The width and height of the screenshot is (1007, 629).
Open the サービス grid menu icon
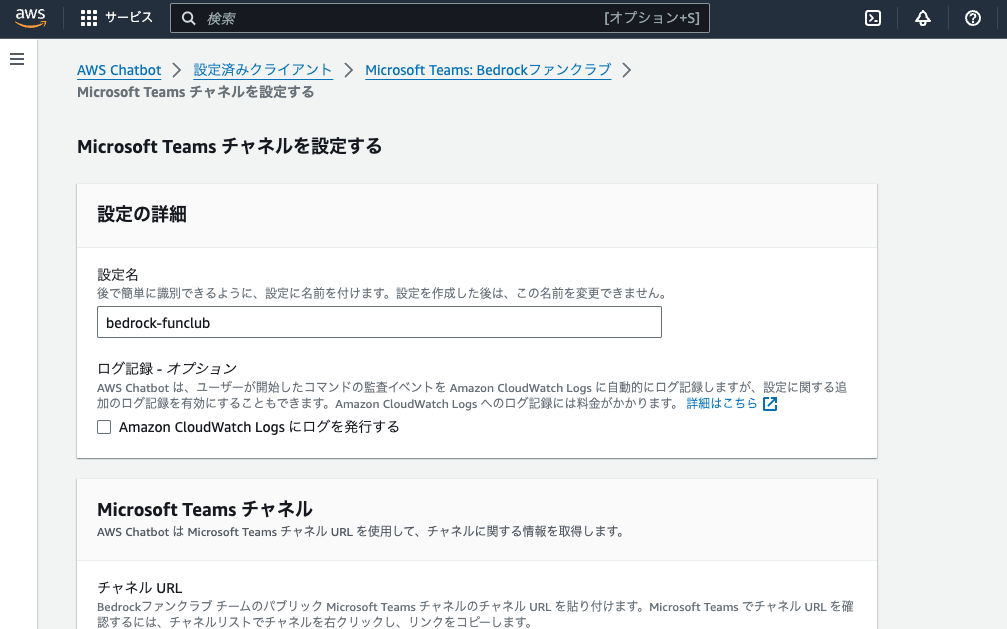pos(89,18)
